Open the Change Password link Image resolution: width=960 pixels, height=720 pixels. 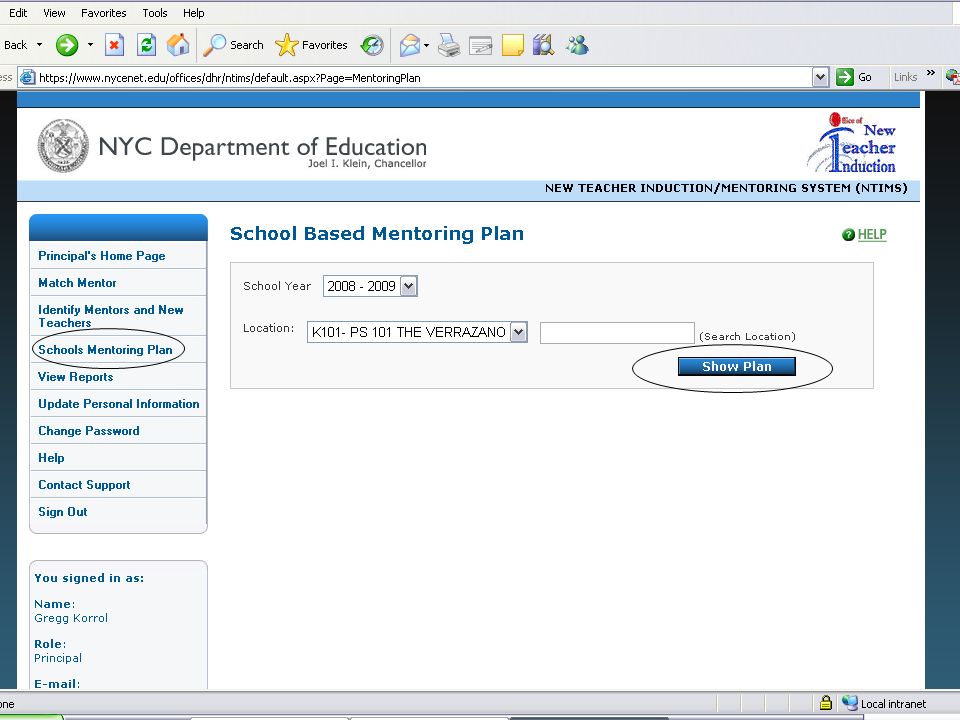89,430
